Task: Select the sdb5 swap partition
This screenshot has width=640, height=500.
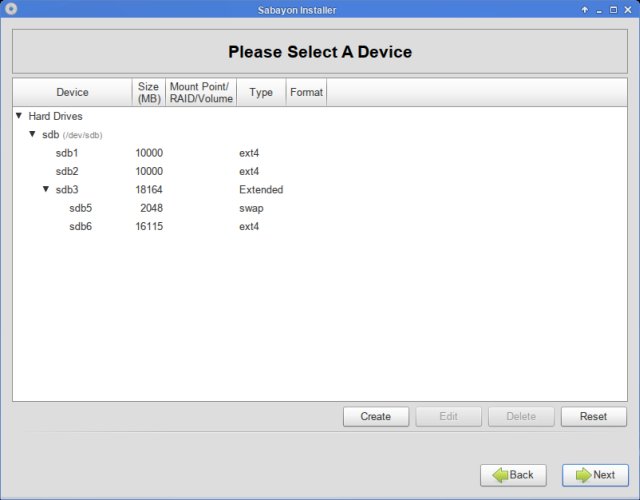Action: tap(320, 208)
